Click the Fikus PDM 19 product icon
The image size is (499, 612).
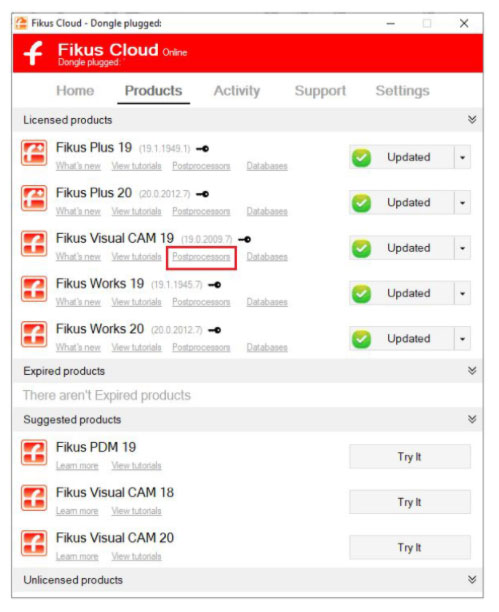pos(34,452)
